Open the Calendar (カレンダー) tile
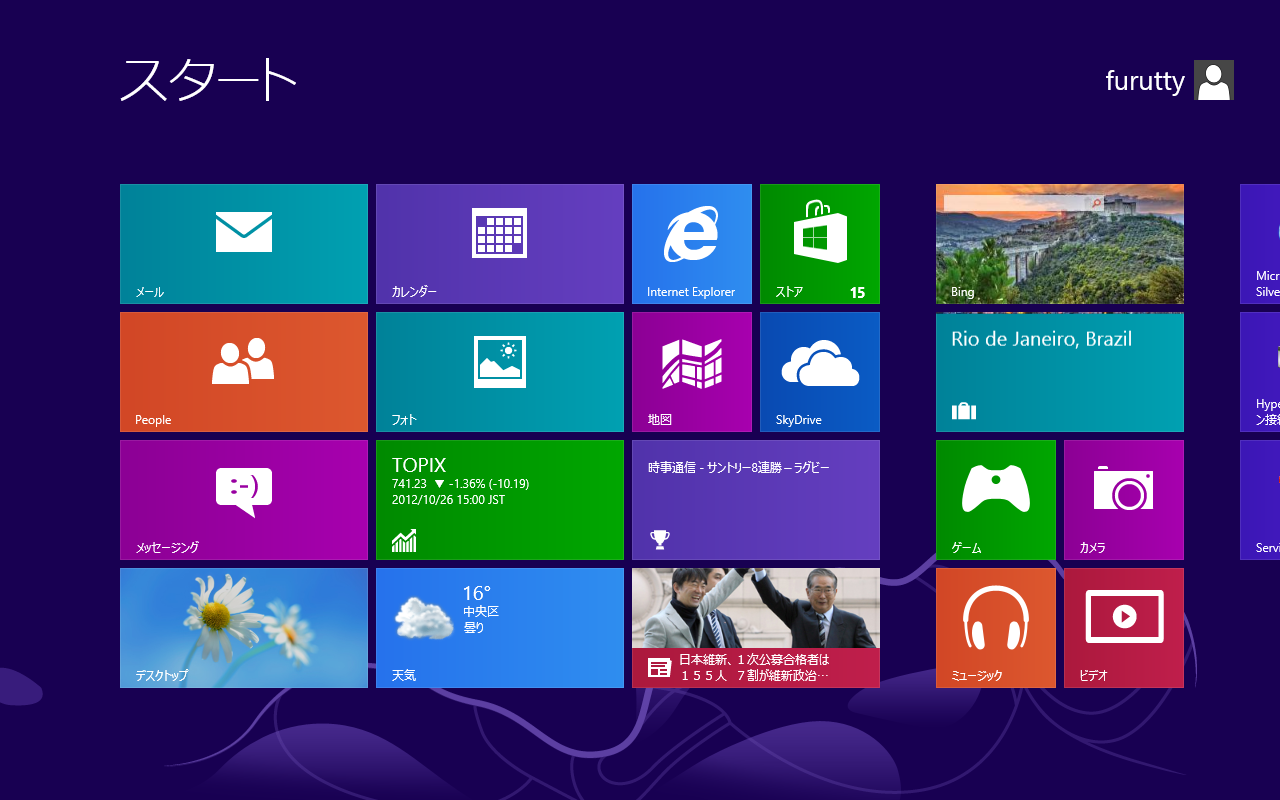 (x=500, y=244)
